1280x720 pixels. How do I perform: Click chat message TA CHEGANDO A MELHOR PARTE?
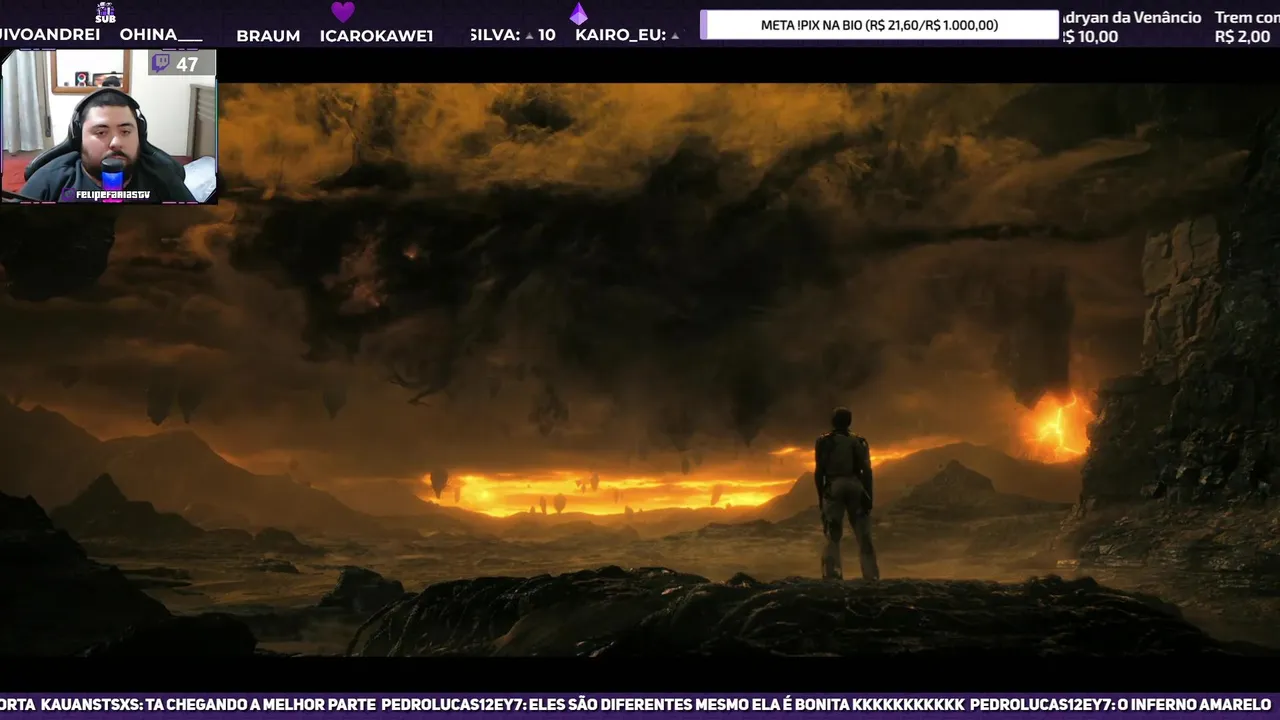tap(261, 705)
